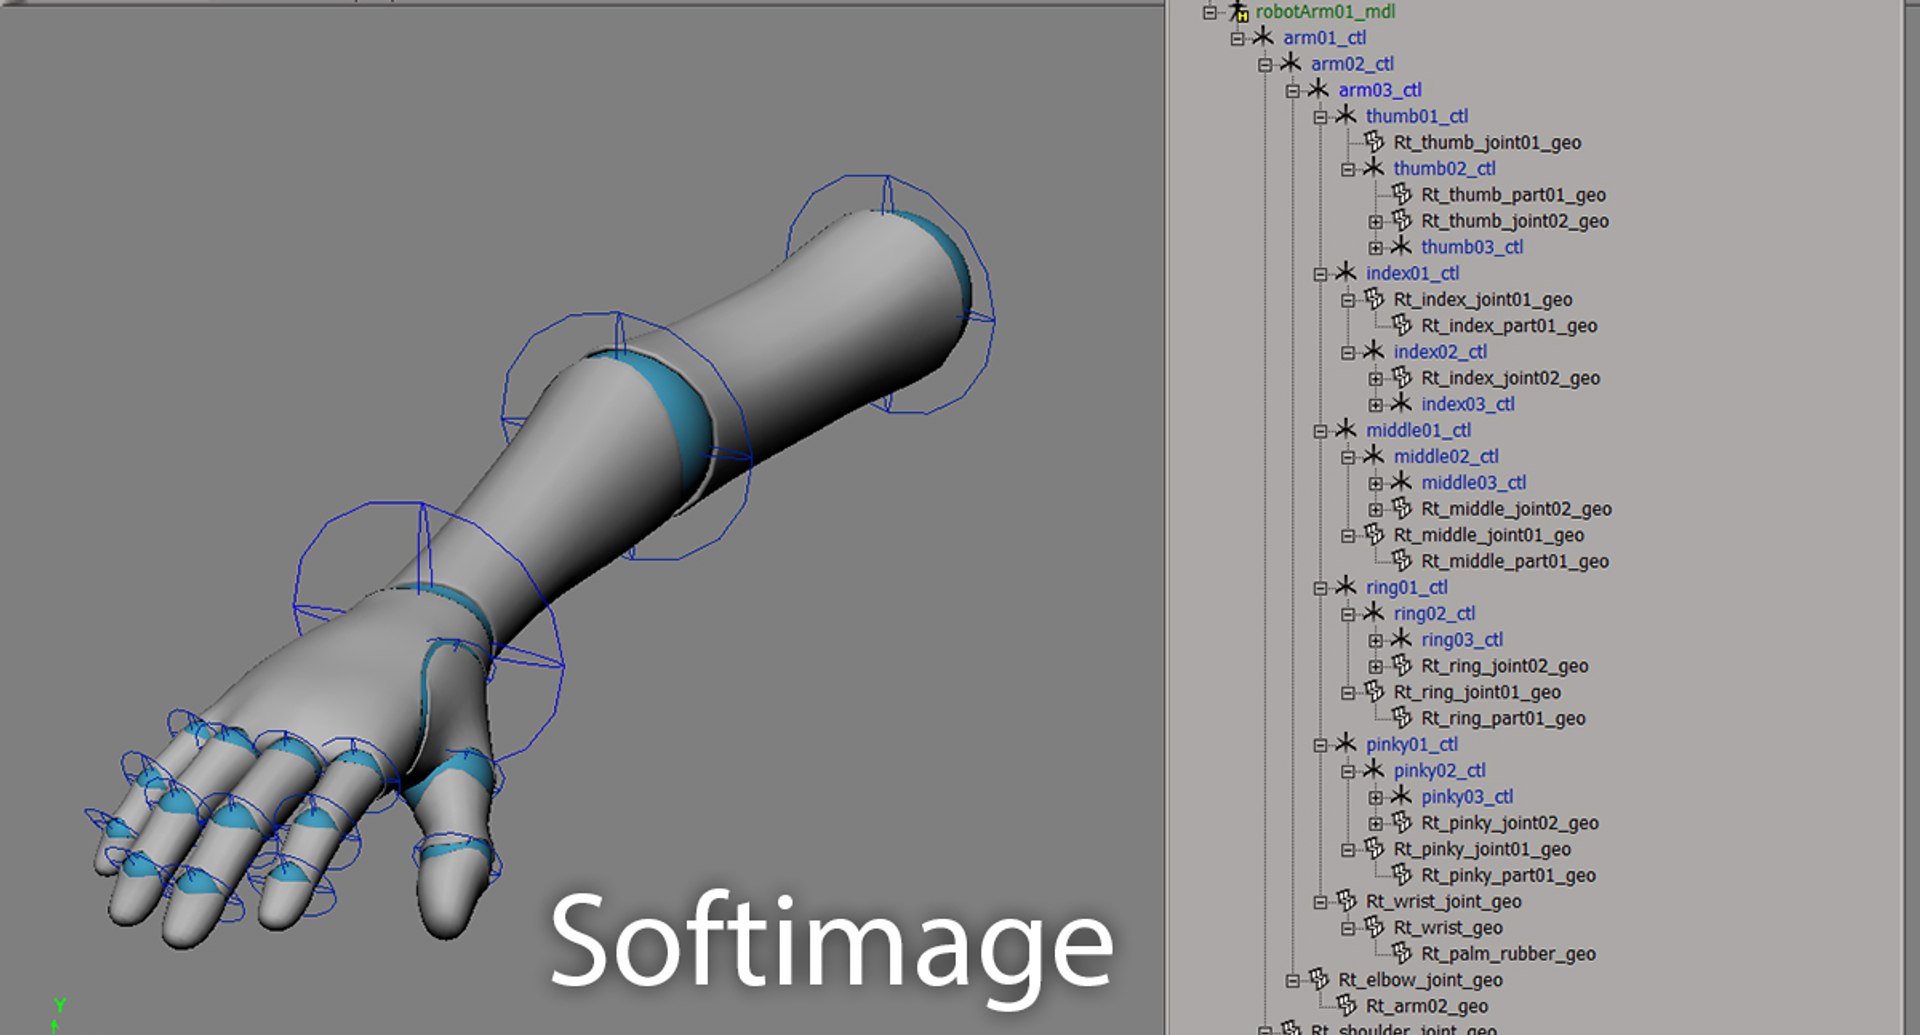
Task: Expand the Rt_thumb_joint02_geo node
Action: coord(1375,221)
